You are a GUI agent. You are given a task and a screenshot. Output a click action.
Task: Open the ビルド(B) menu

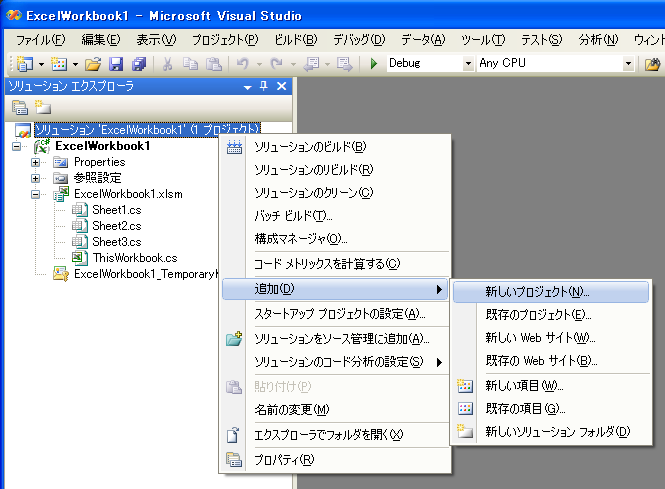click(x=296, y=40)
